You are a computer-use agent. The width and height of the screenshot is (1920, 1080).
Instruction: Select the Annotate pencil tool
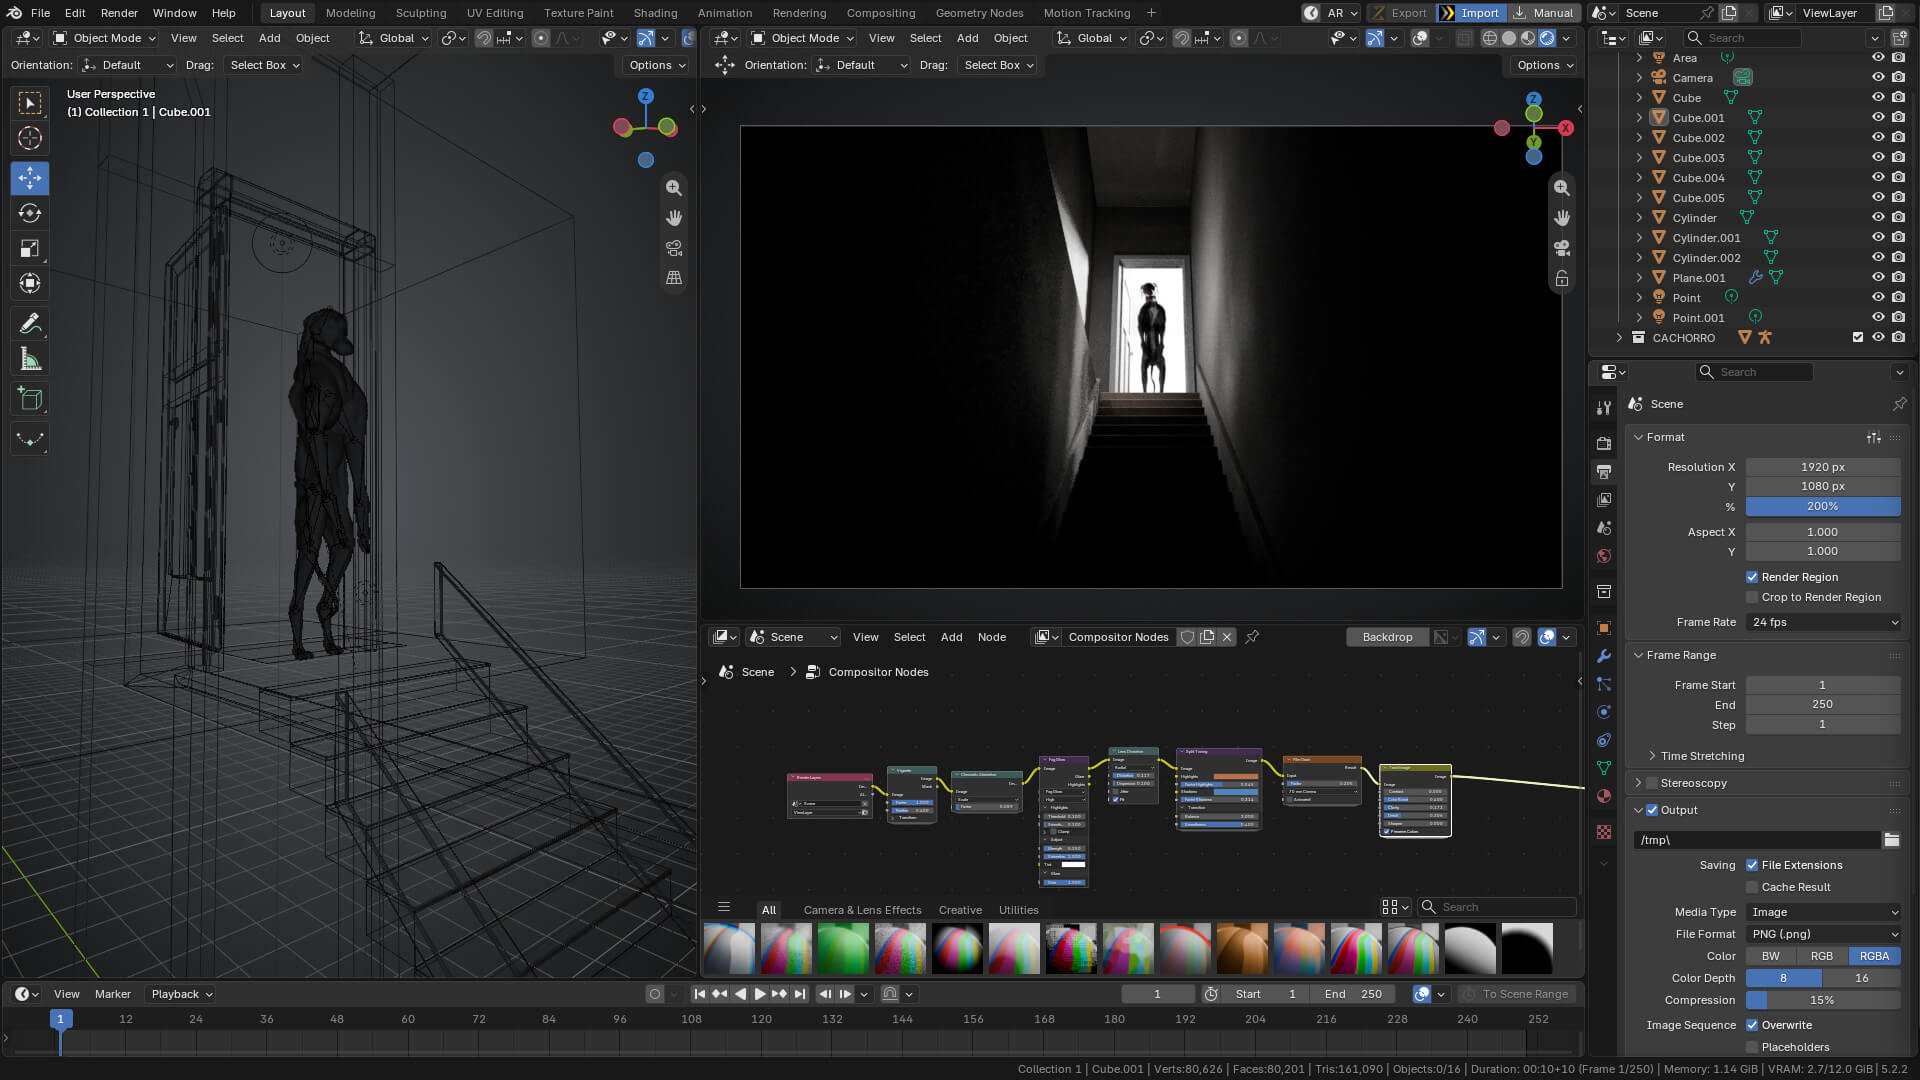(x=30, y=323)
